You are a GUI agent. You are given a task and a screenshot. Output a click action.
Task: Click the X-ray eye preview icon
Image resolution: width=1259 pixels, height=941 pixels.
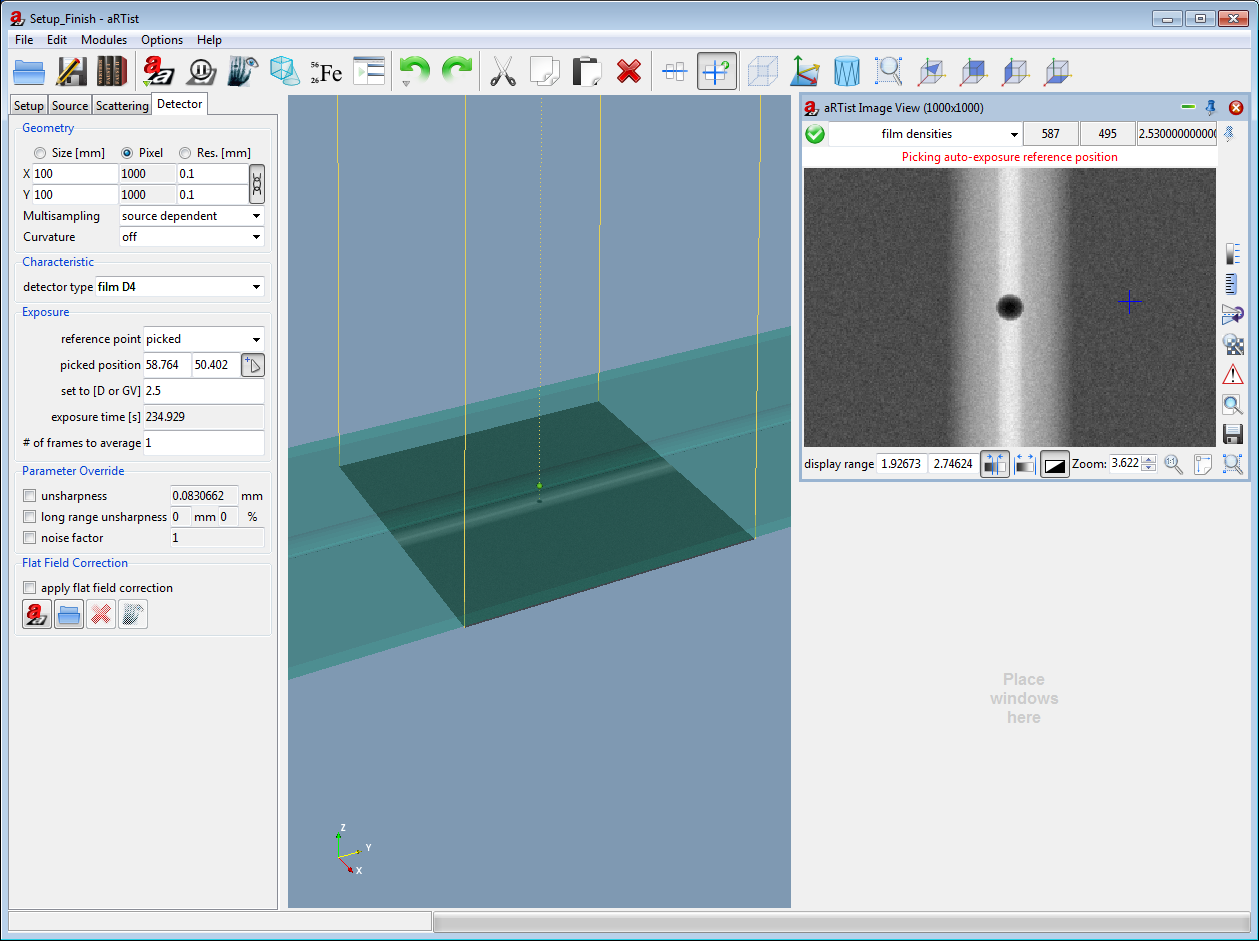pos(243,72)
